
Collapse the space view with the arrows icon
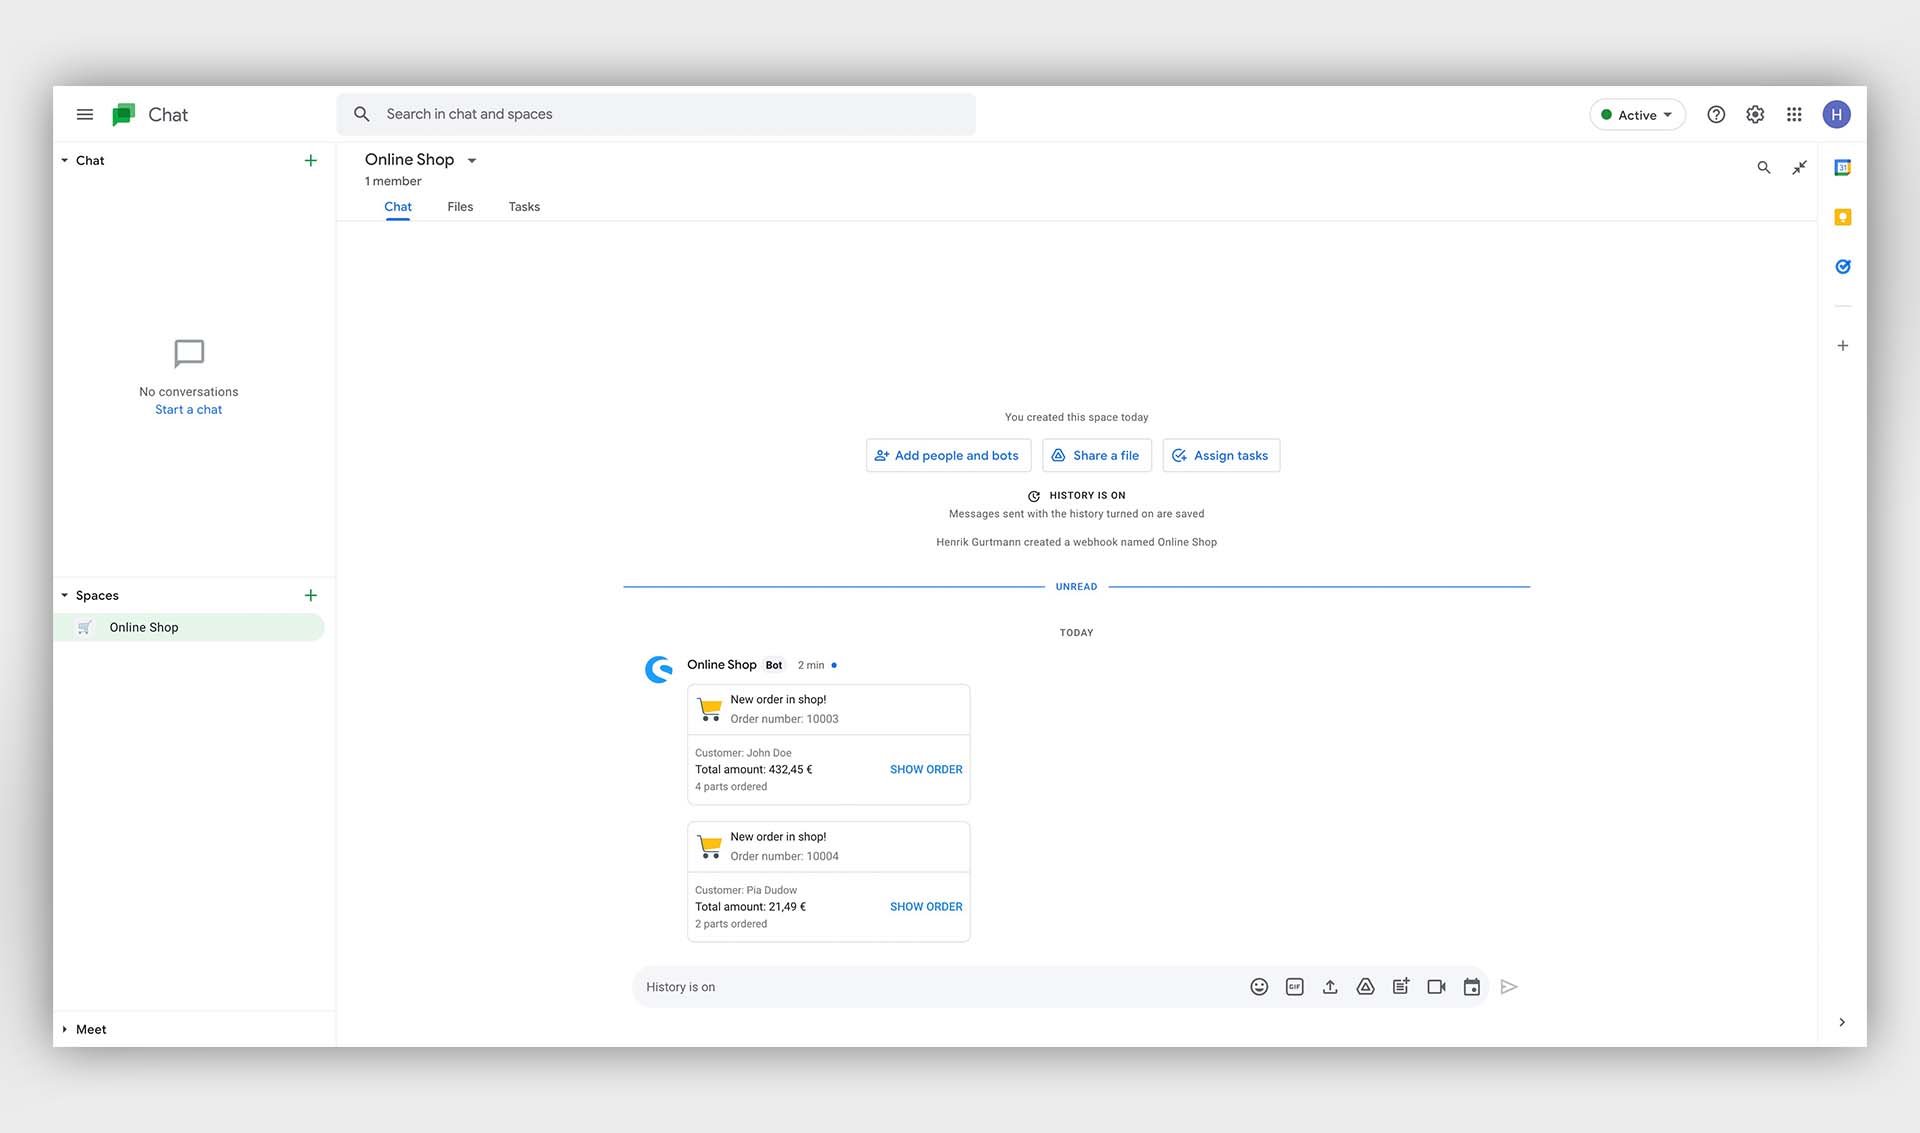[1799, 168]
